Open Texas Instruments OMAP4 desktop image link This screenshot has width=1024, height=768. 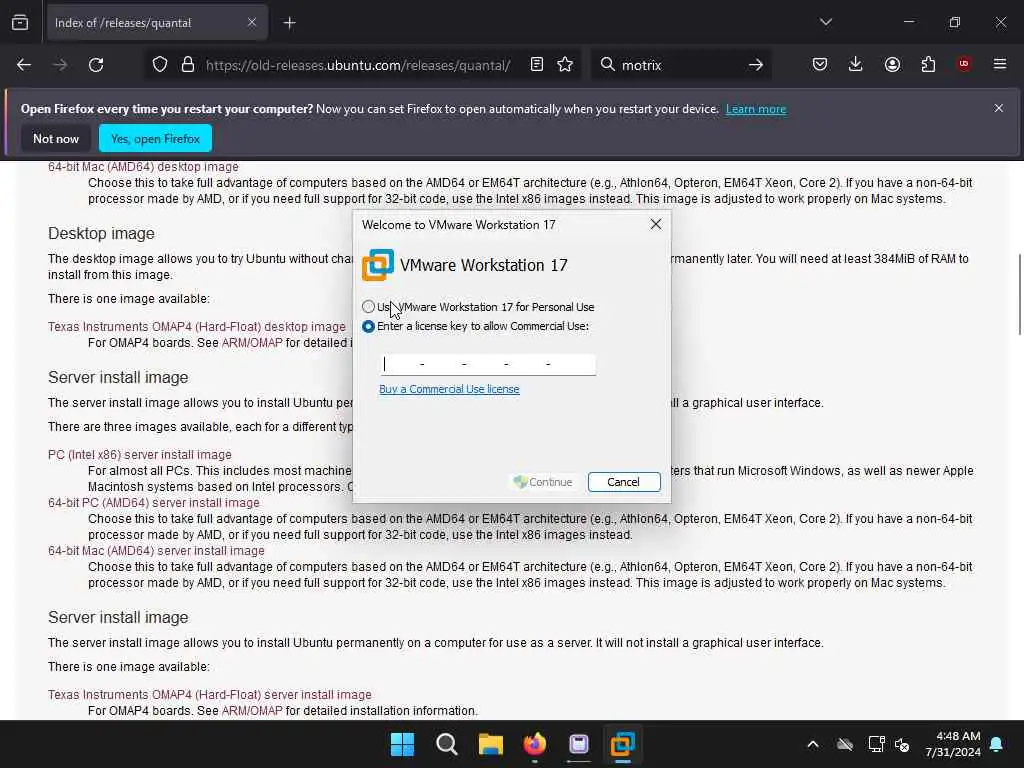click(x=197, y=327)
